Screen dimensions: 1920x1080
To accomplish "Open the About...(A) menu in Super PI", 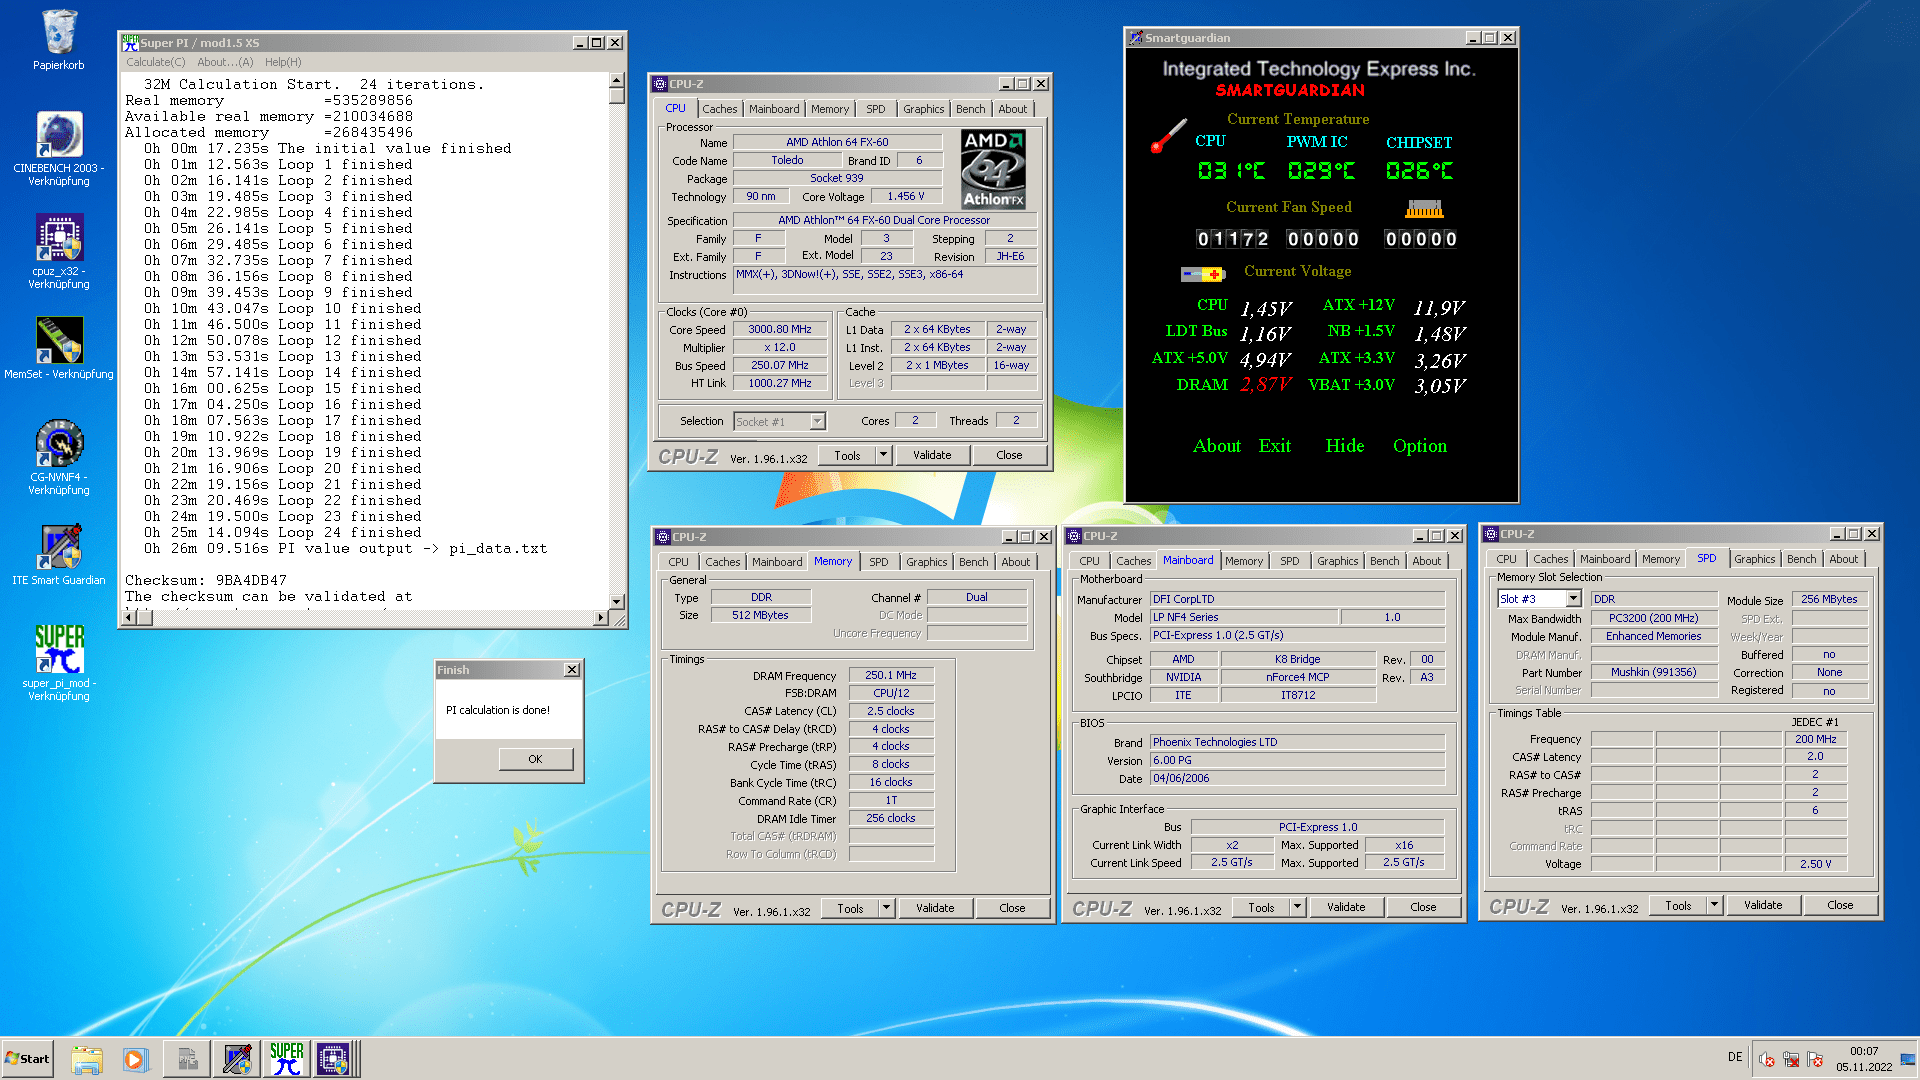I will click(x=225, y=62).
